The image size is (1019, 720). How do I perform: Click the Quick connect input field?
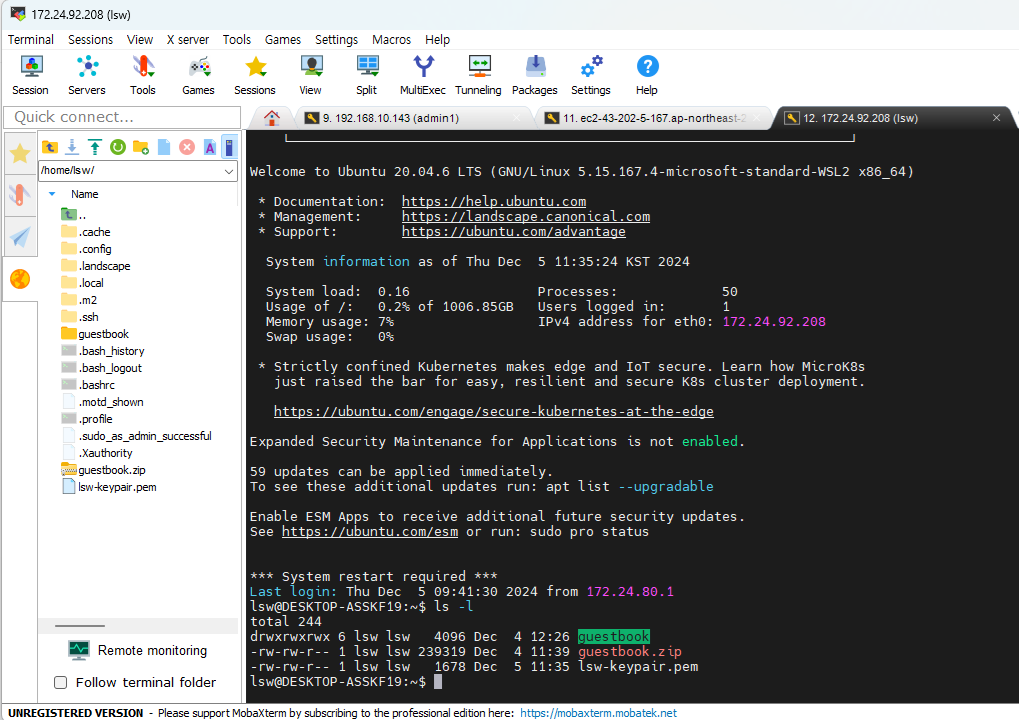pos(122,117)
